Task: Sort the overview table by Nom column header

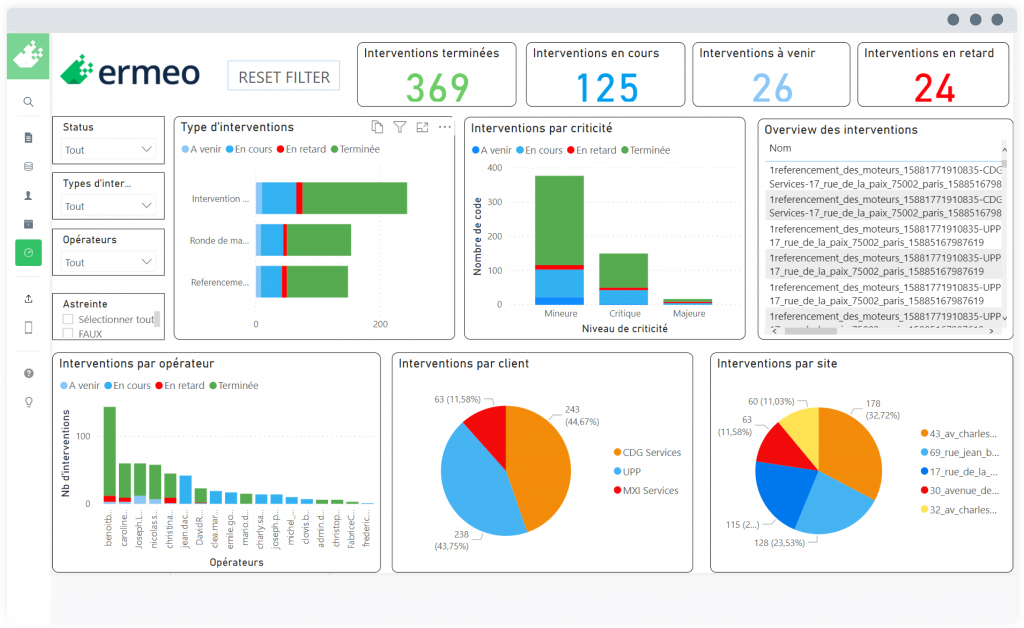Action: coord(780,147)
